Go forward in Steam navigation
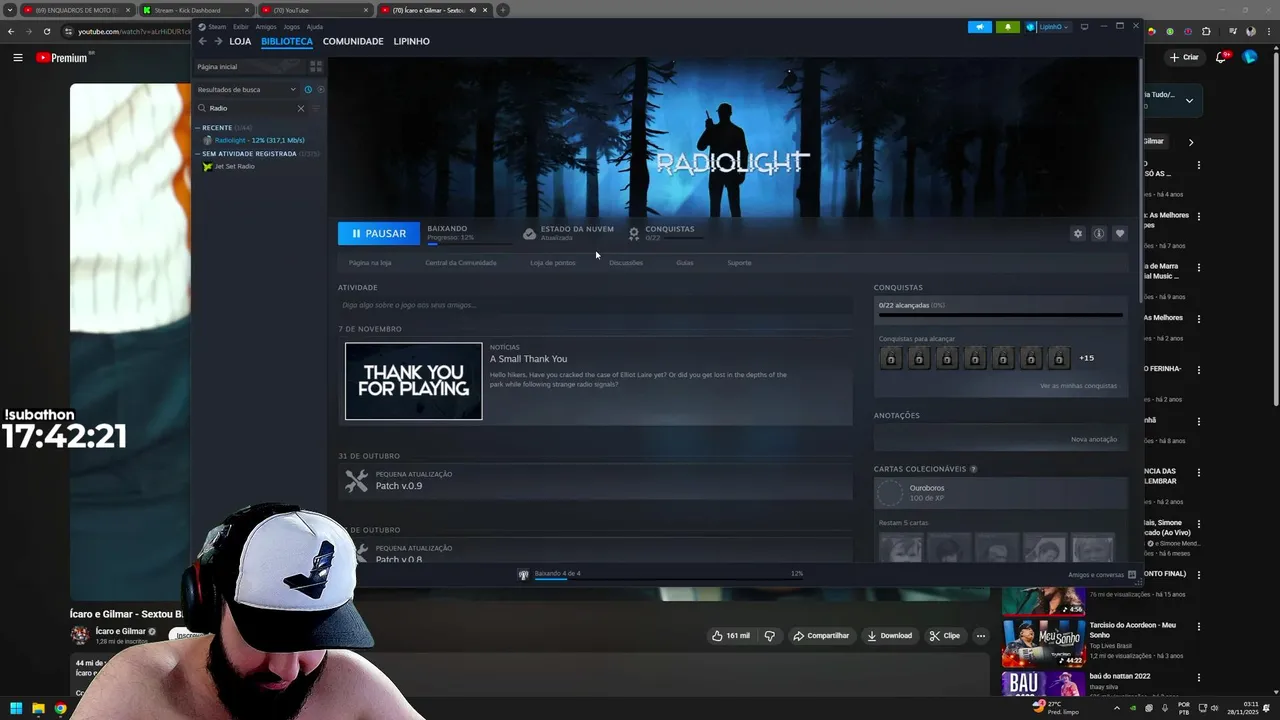 (x=216, y=41)
